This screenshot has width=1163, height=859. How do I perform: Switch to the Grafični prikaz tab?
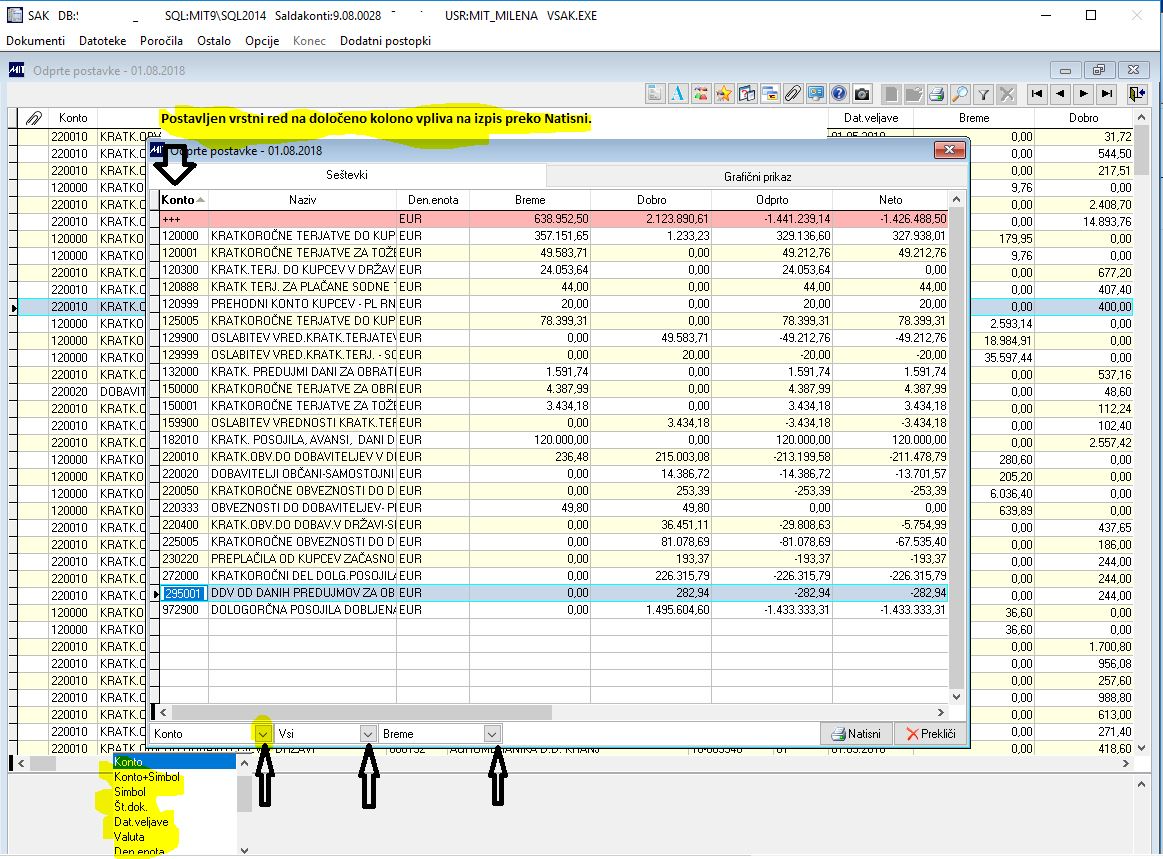point(757,177)
